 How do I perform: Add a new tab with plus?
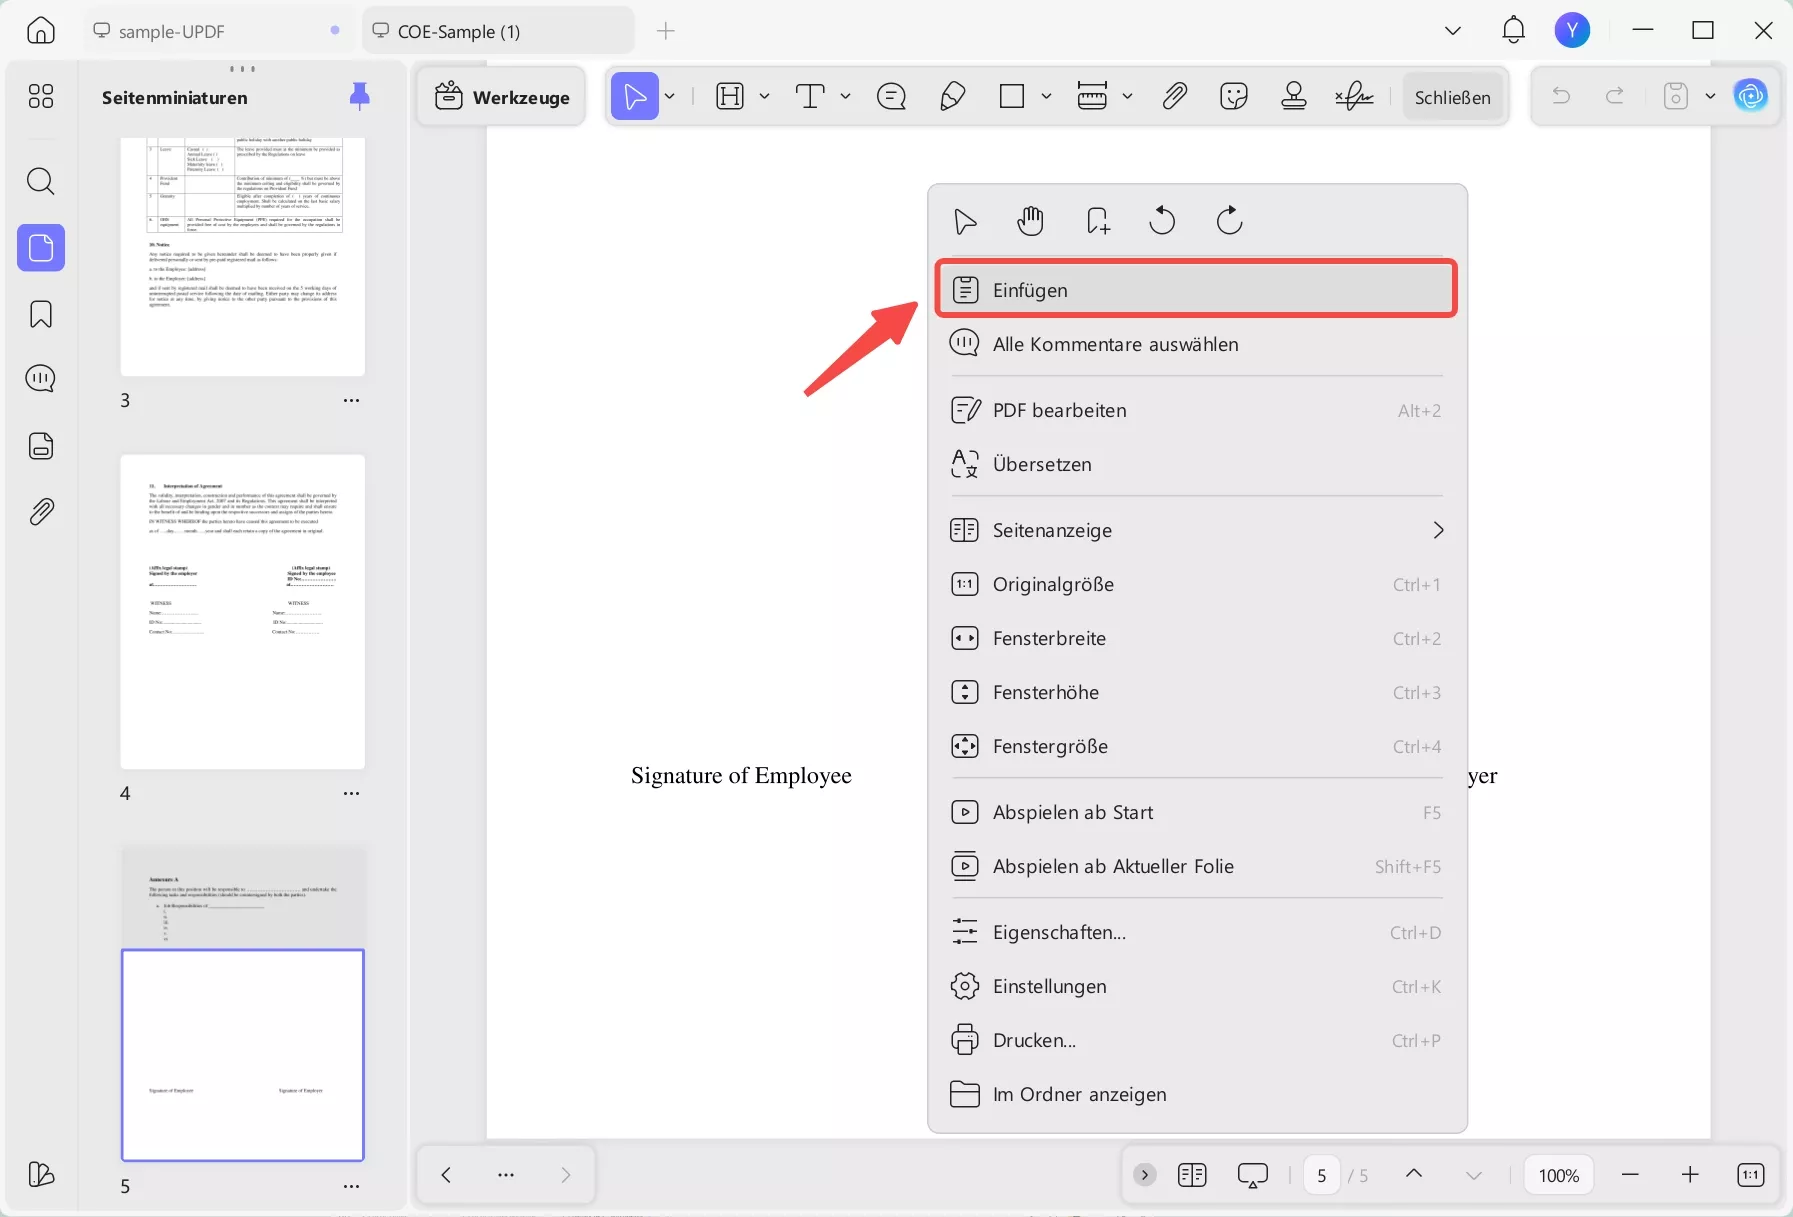(x=666, y=31)
